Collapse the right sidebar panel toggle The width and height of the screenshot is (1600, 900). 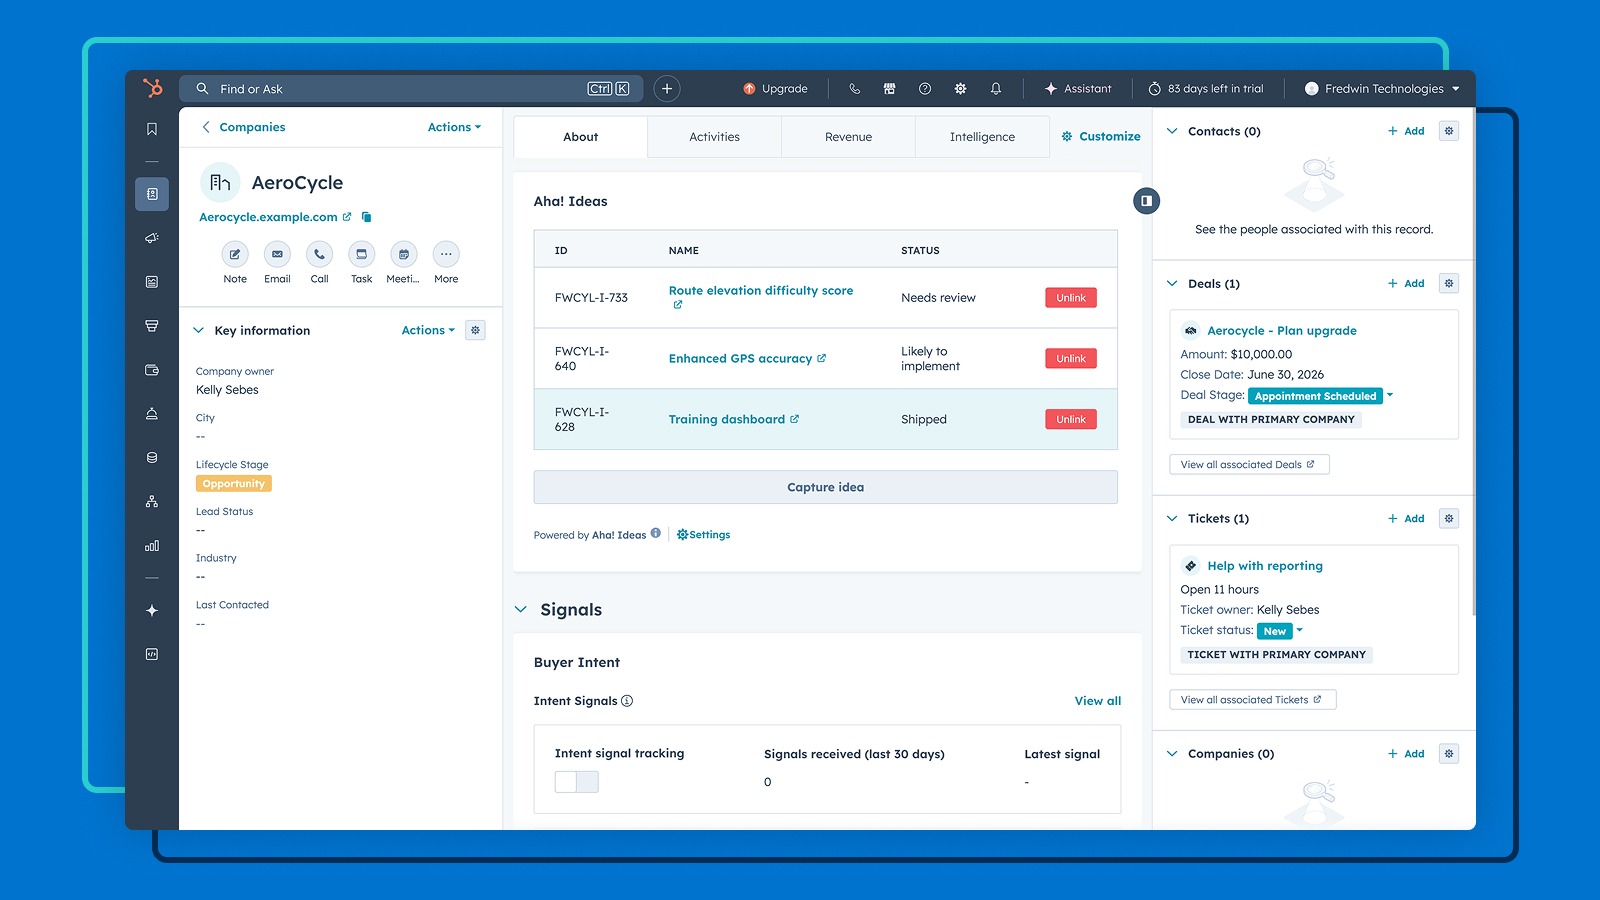tap(1146, 201)
